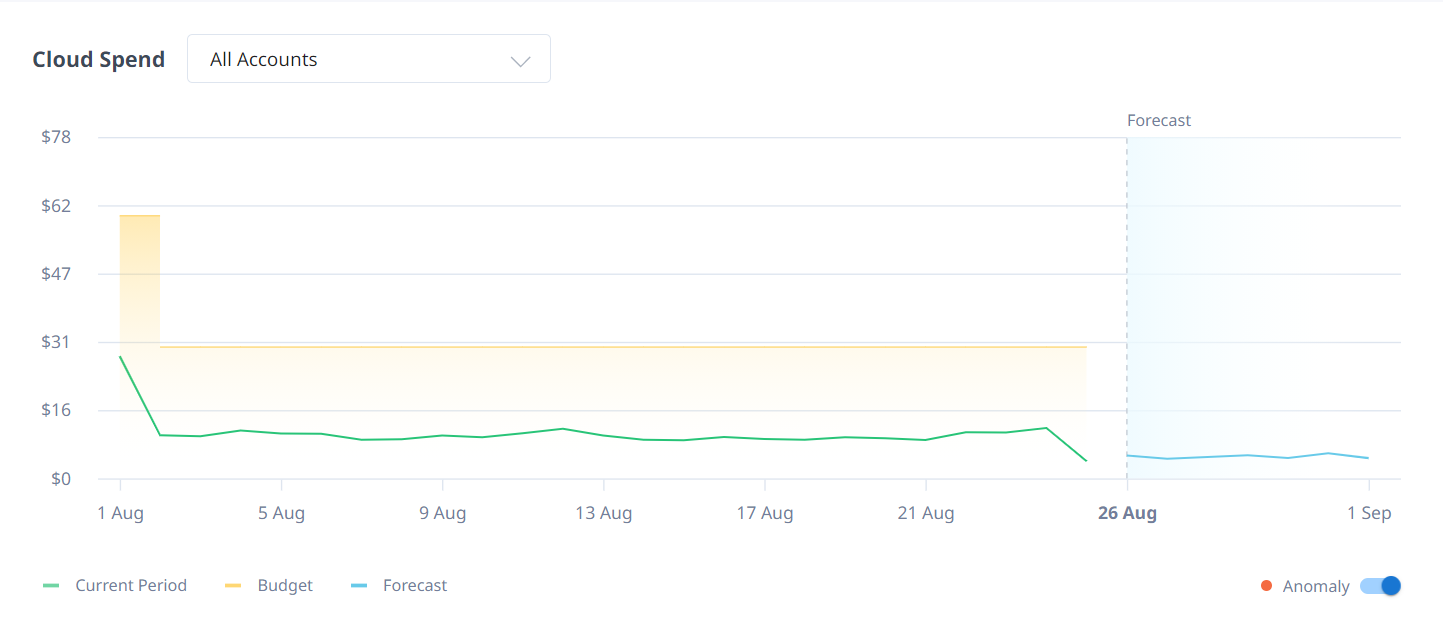Click the Forecast legend entry below chart
The width and height of the screenshot is (1443, 620).
pos(399,585)
